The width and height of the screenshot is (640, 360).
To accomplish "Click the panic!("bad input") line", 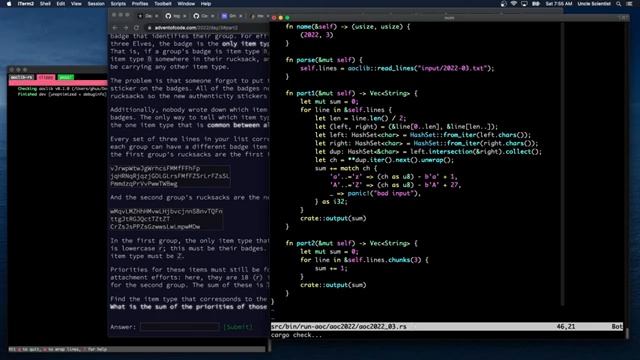I will [x=375, y=193].
